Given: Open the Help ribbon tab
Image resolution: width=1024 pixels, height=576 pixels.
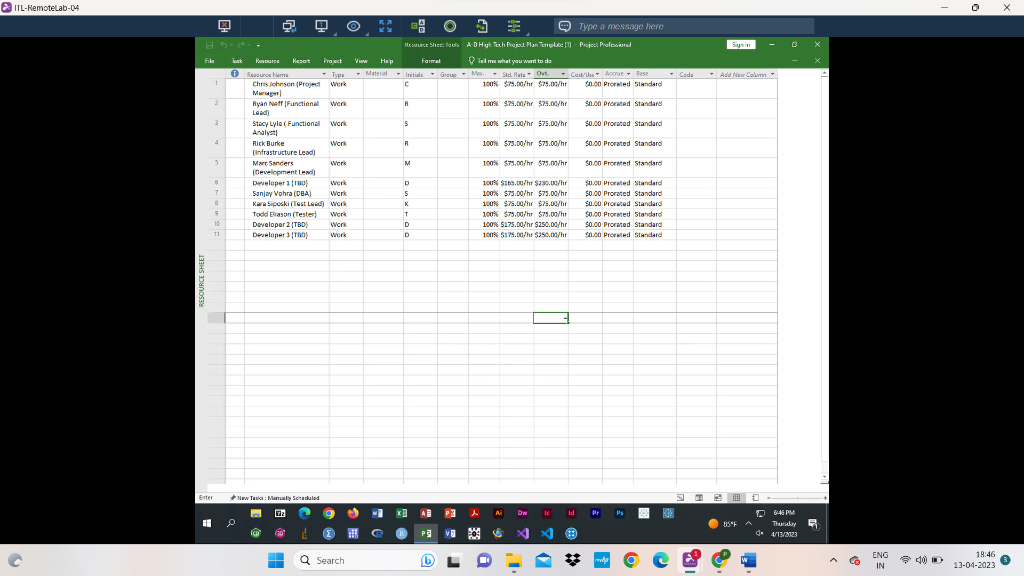Looking at the screenshot, I should [387, 61].
